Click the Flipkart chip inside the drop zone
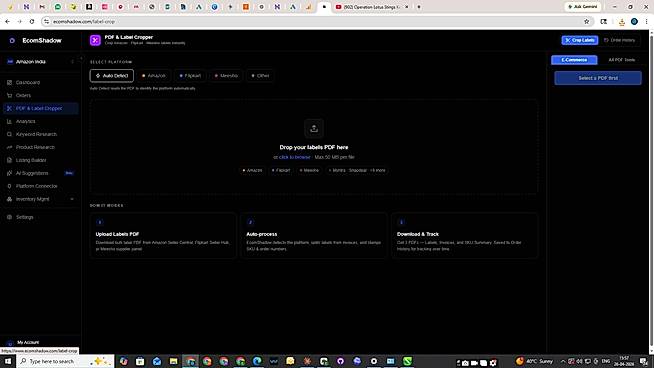The image size is (654, 368). pos(281,170)
